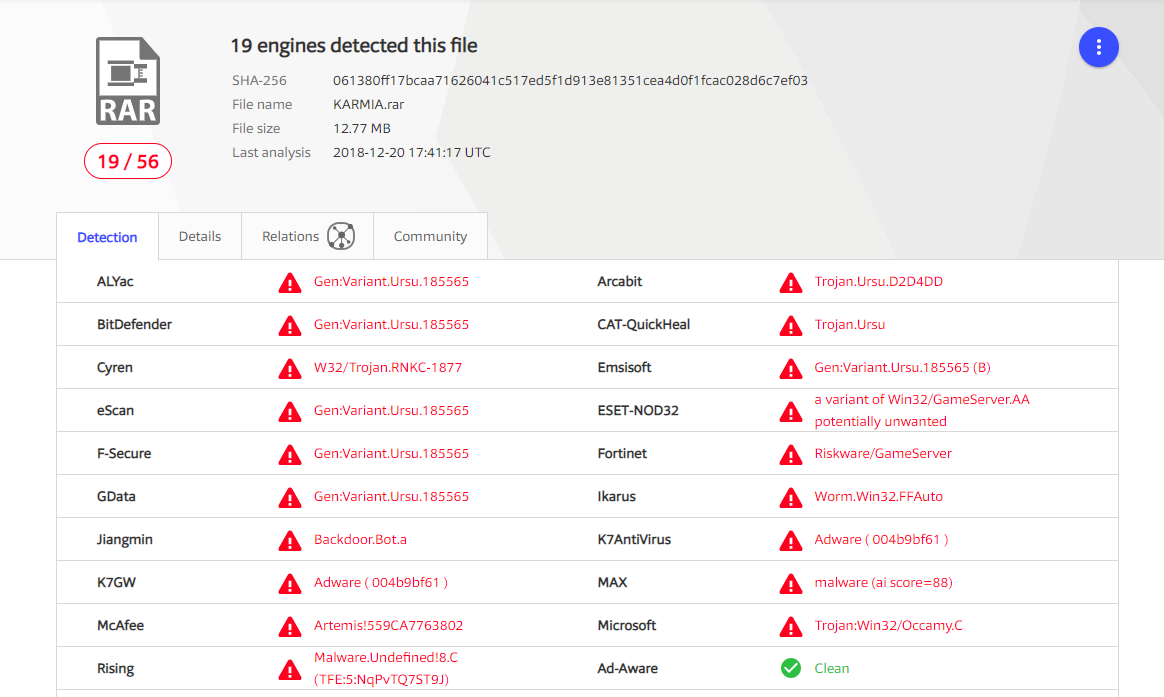Click the Microsoft engine name
The image size is (1164, 697).
coord(627,626)
